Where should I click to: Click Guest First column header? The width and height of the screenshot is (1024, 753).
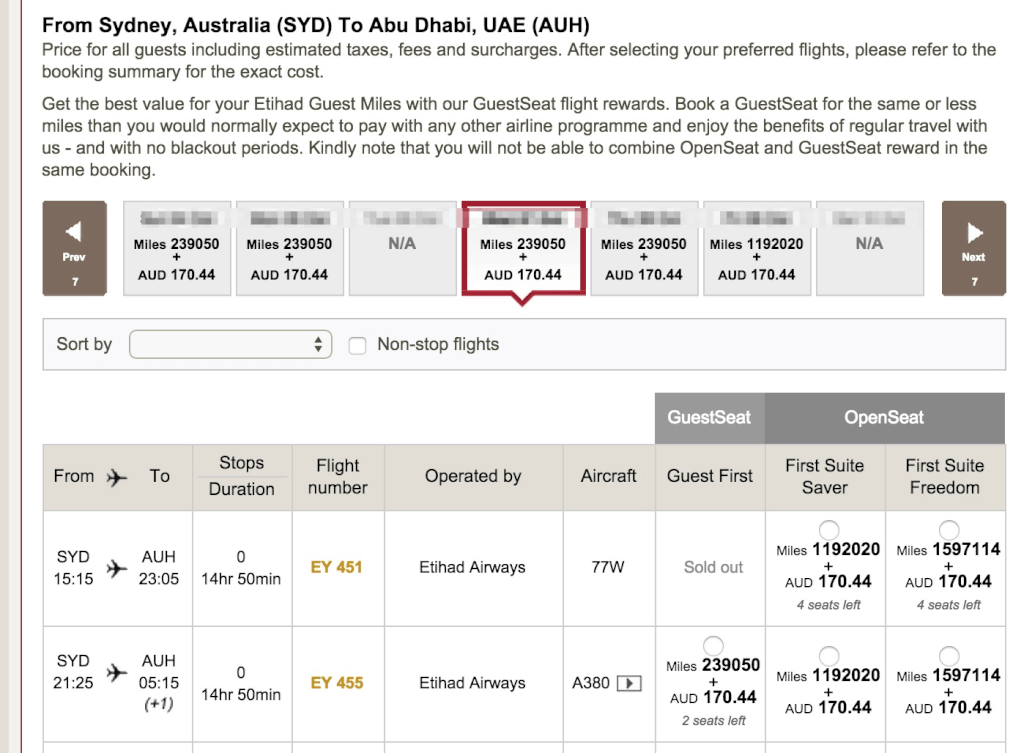coord(710,477)
